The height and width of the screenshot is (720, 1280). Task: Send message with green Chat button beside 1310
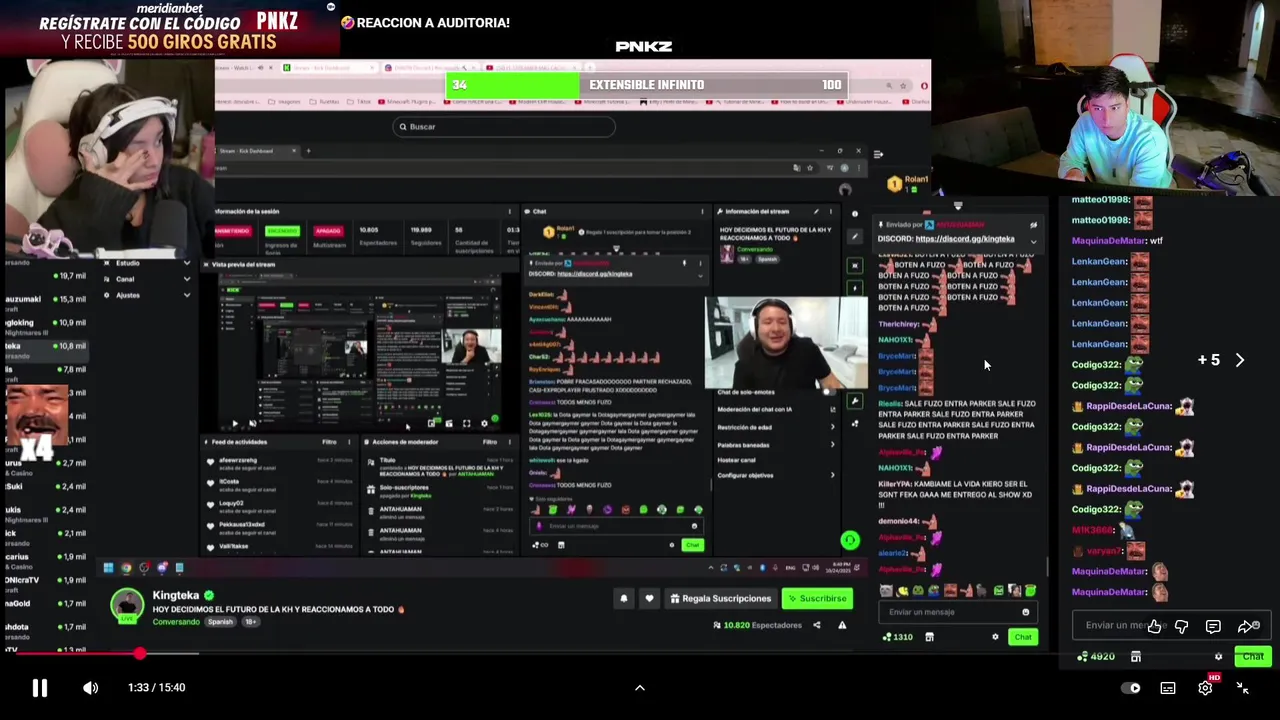(x=1022, y=637)
